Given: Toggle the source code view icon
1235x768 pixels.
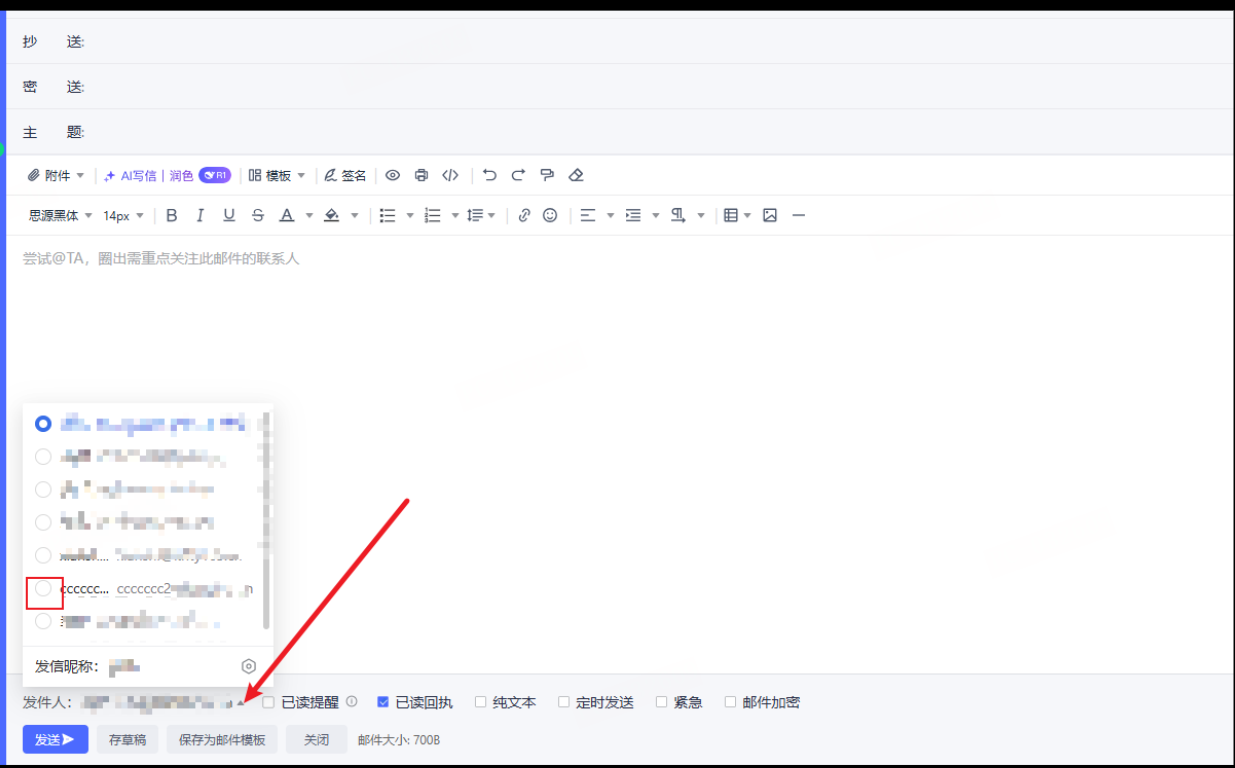Looking at the screenshot, I should point(451,175).
